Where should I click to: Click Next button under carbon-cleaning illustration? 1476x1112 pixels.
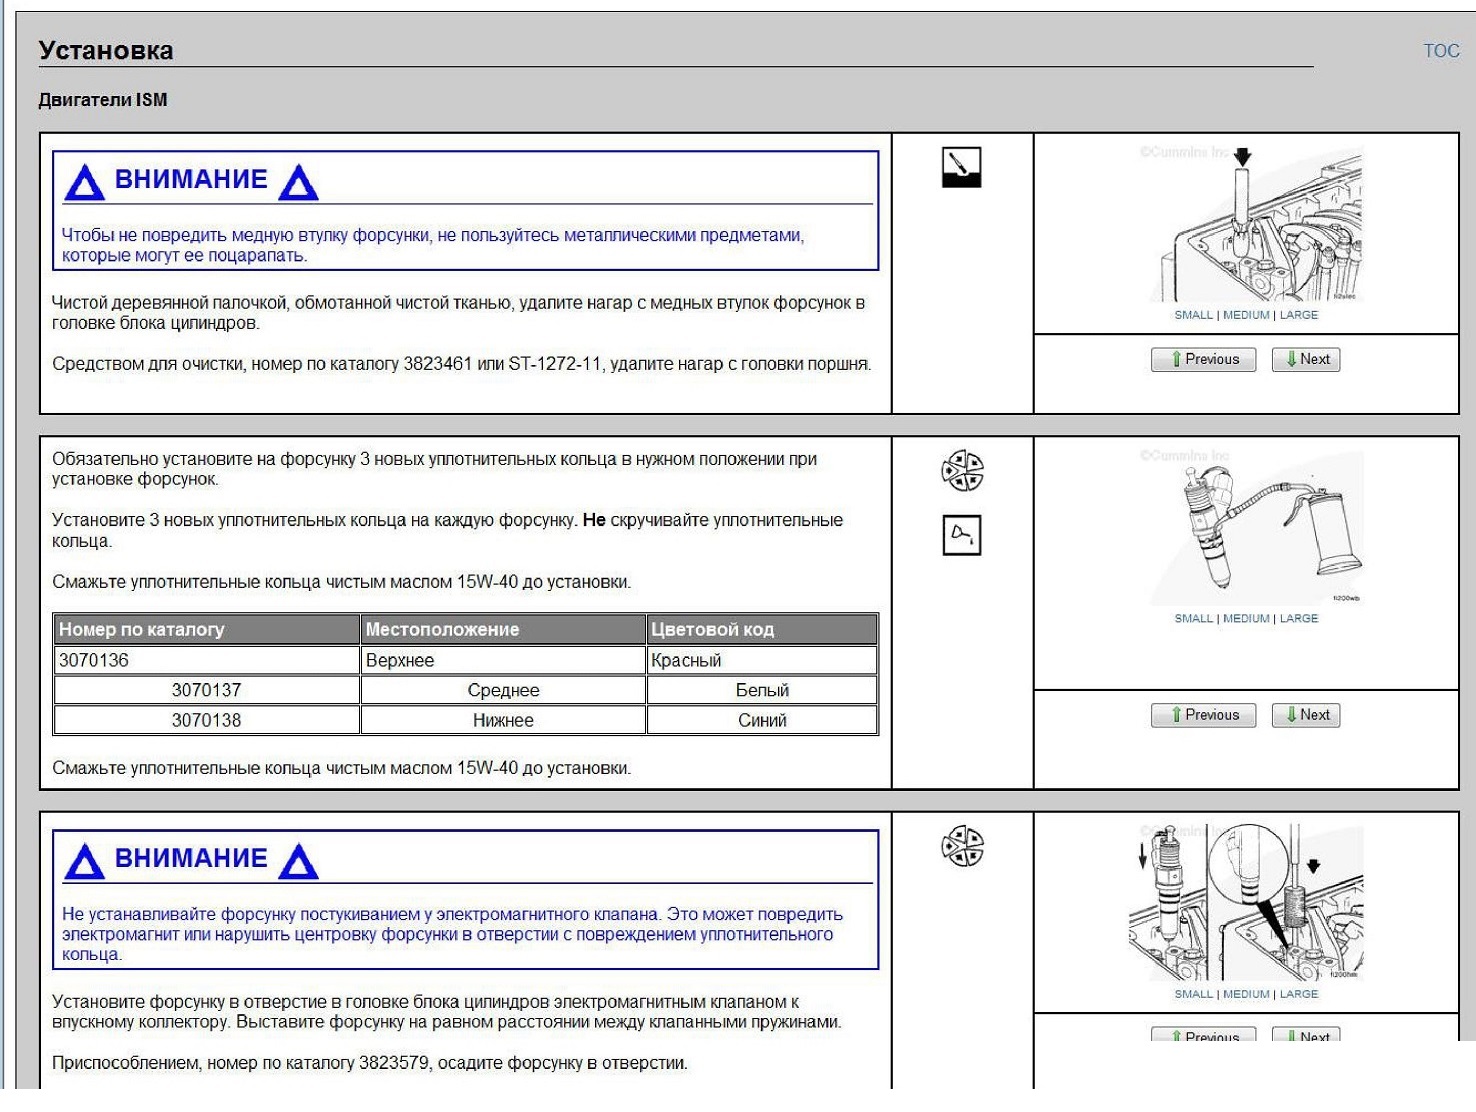coord(1305,359)
